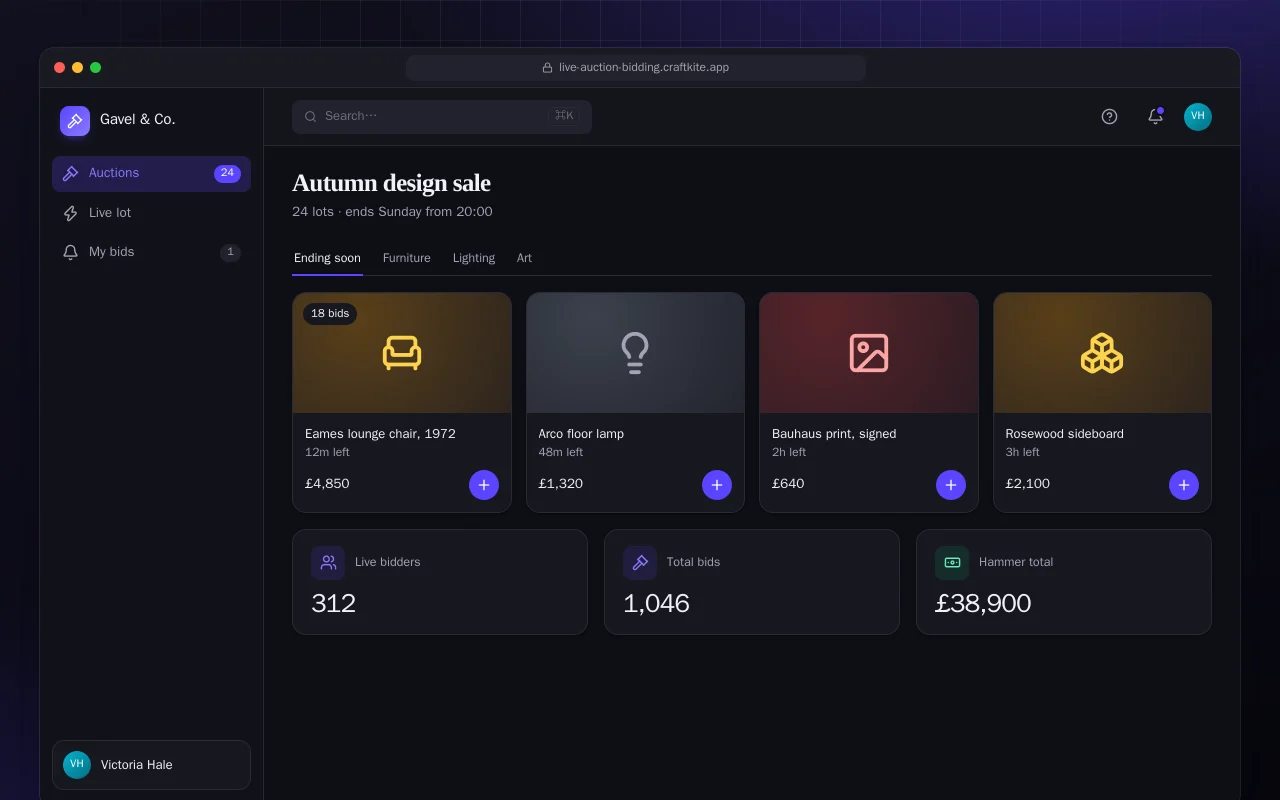Screen dimensions: 1280x800
Task: Click the Hammer total banknote icon
Action: click(x=952, y=563)
